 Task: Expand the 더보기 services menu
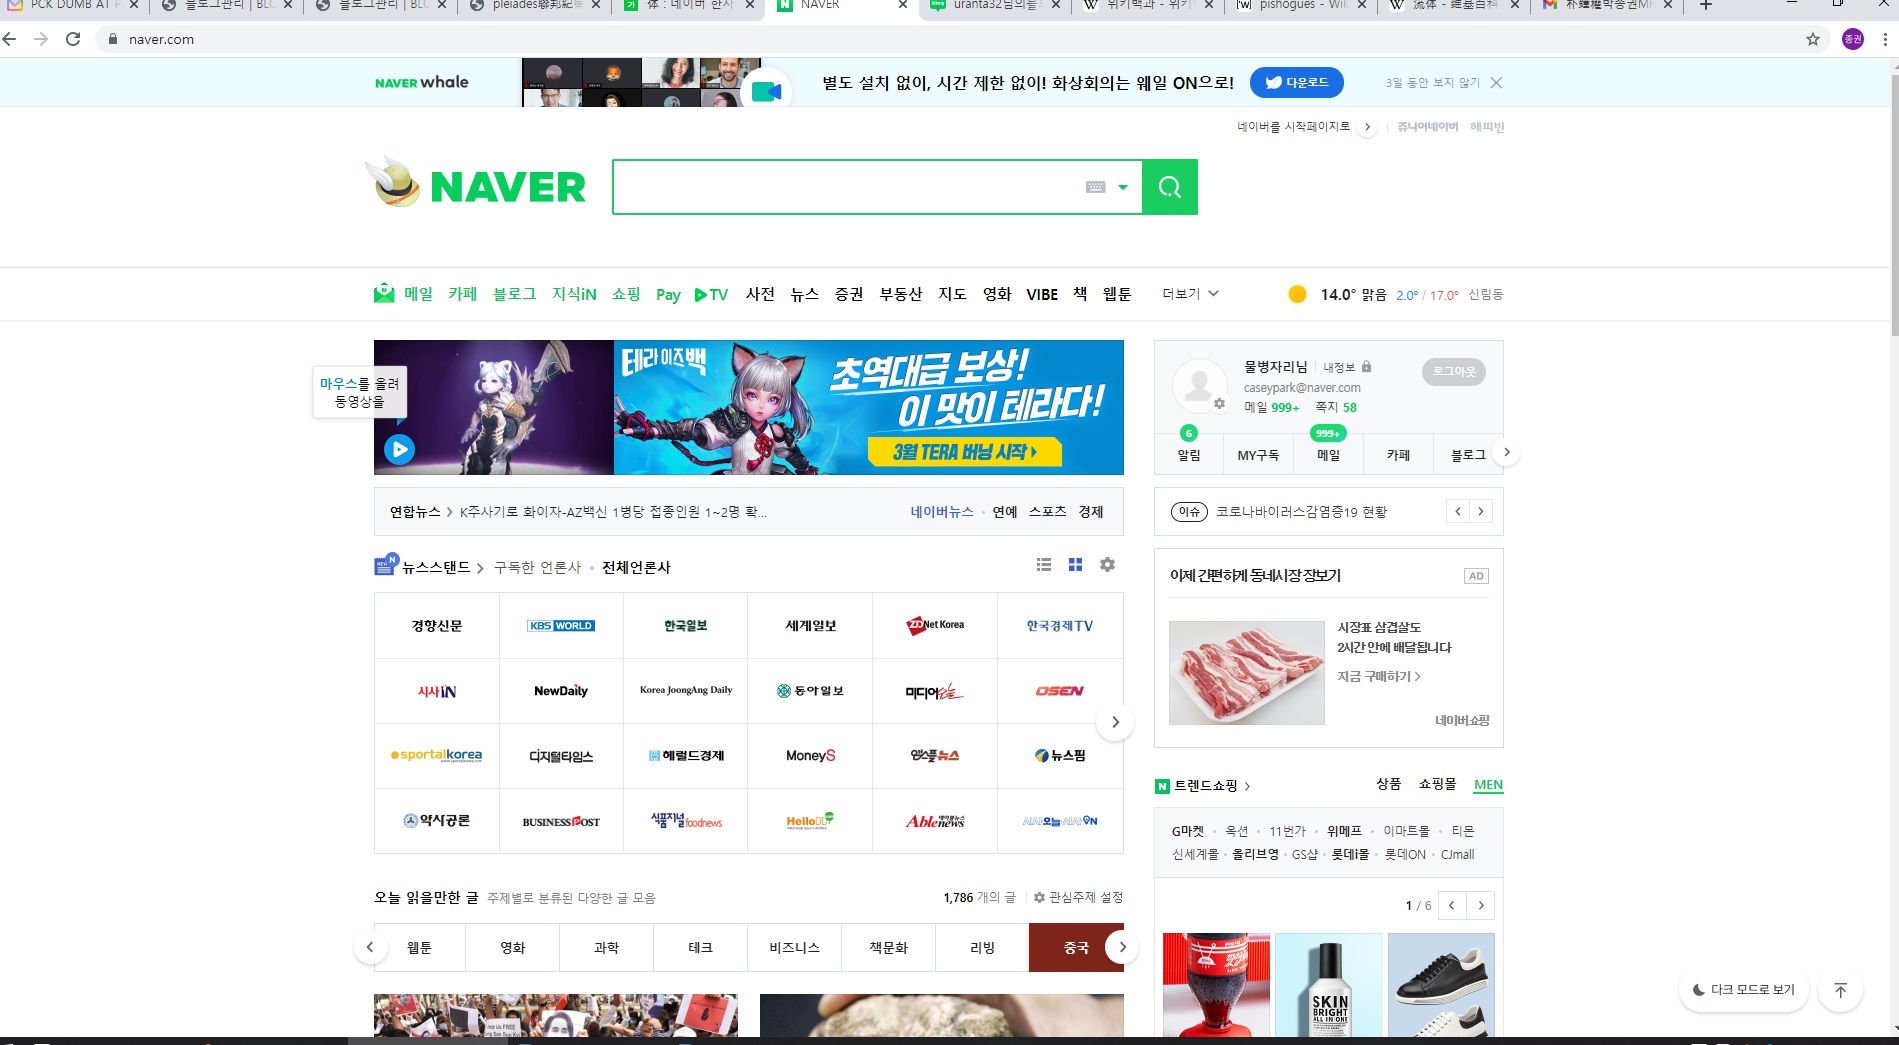tap(1190, 294)
